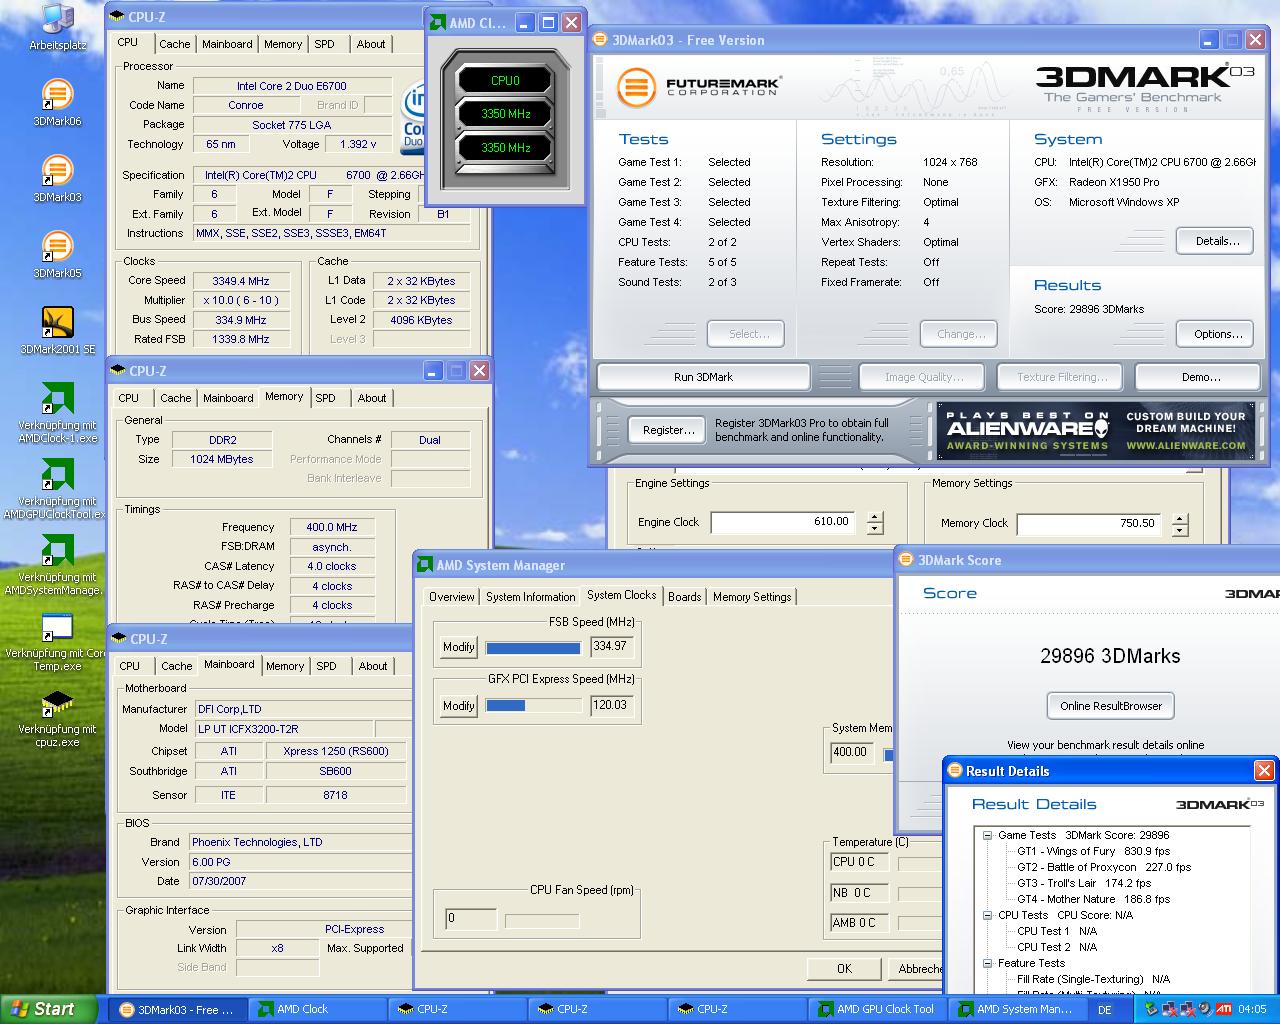Open the Arbeitsplatz desktop icon
This screenshot has width=1280, height=1024.
pos(57,26)
